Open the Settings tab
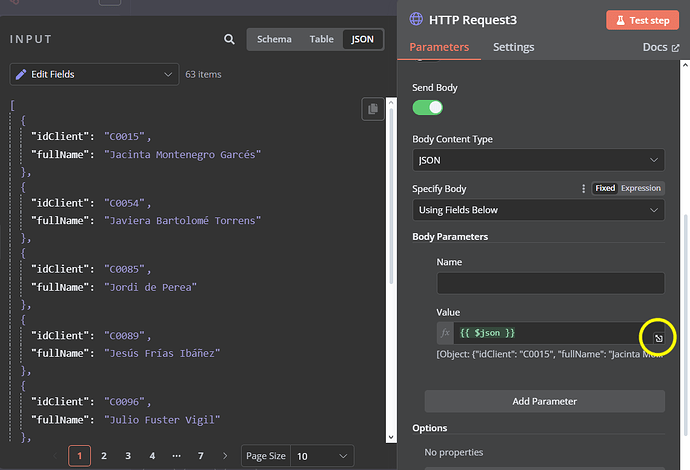 coord(513,47)
